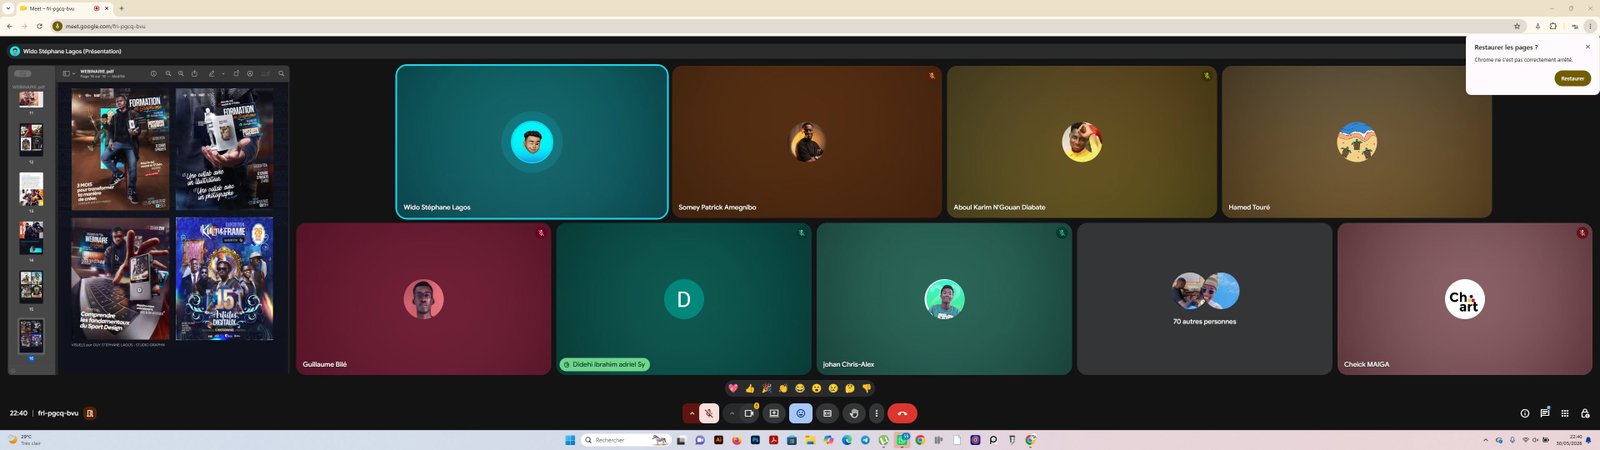Open the Windows Start menu

(570, 440)
